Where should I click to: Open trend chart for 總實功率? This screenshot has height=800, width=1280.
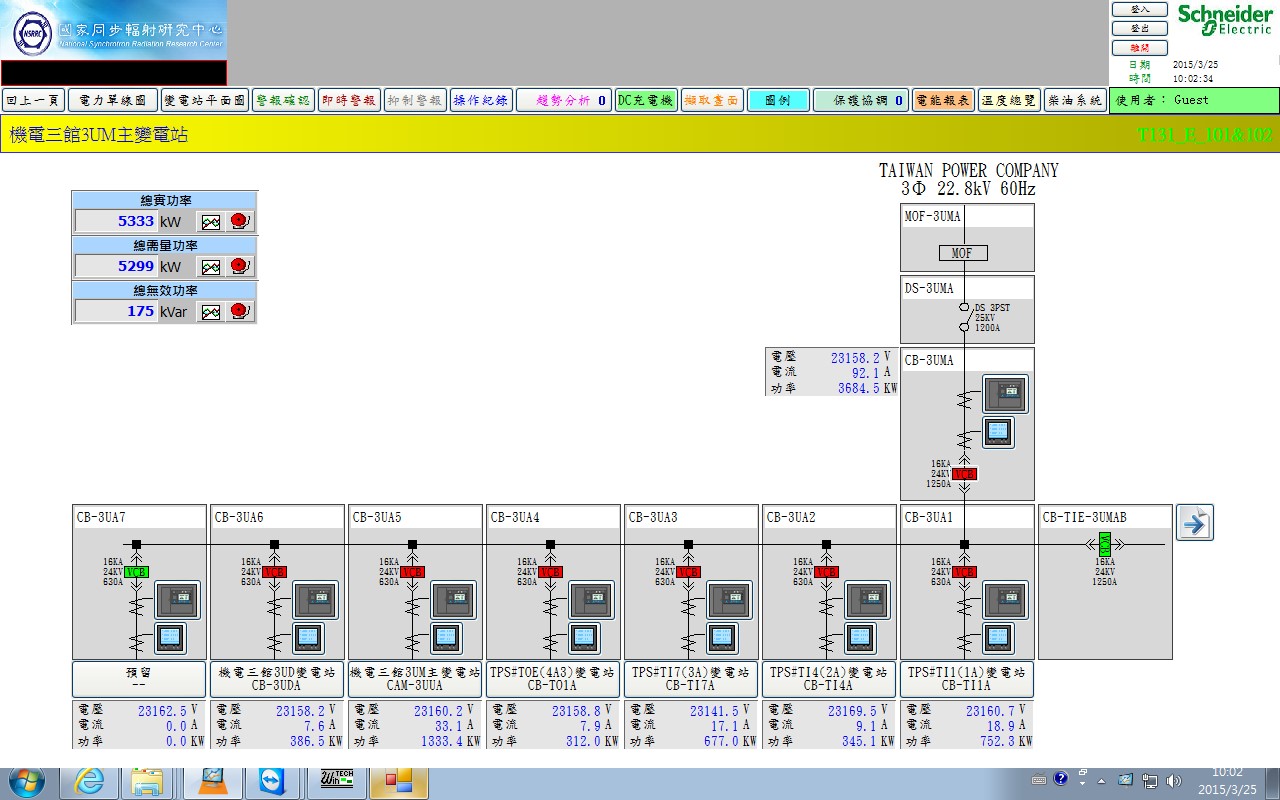(210, 222)
